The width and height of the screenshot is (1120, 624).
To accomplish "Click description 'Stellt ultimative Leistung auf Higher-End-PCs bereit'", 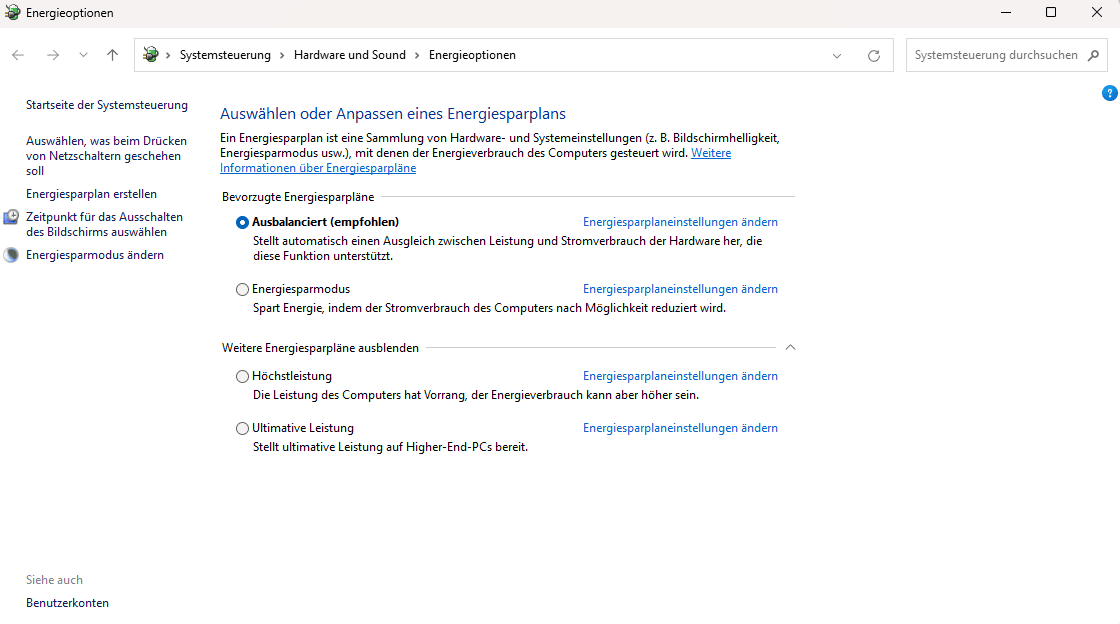I will (x=390, y=448).
